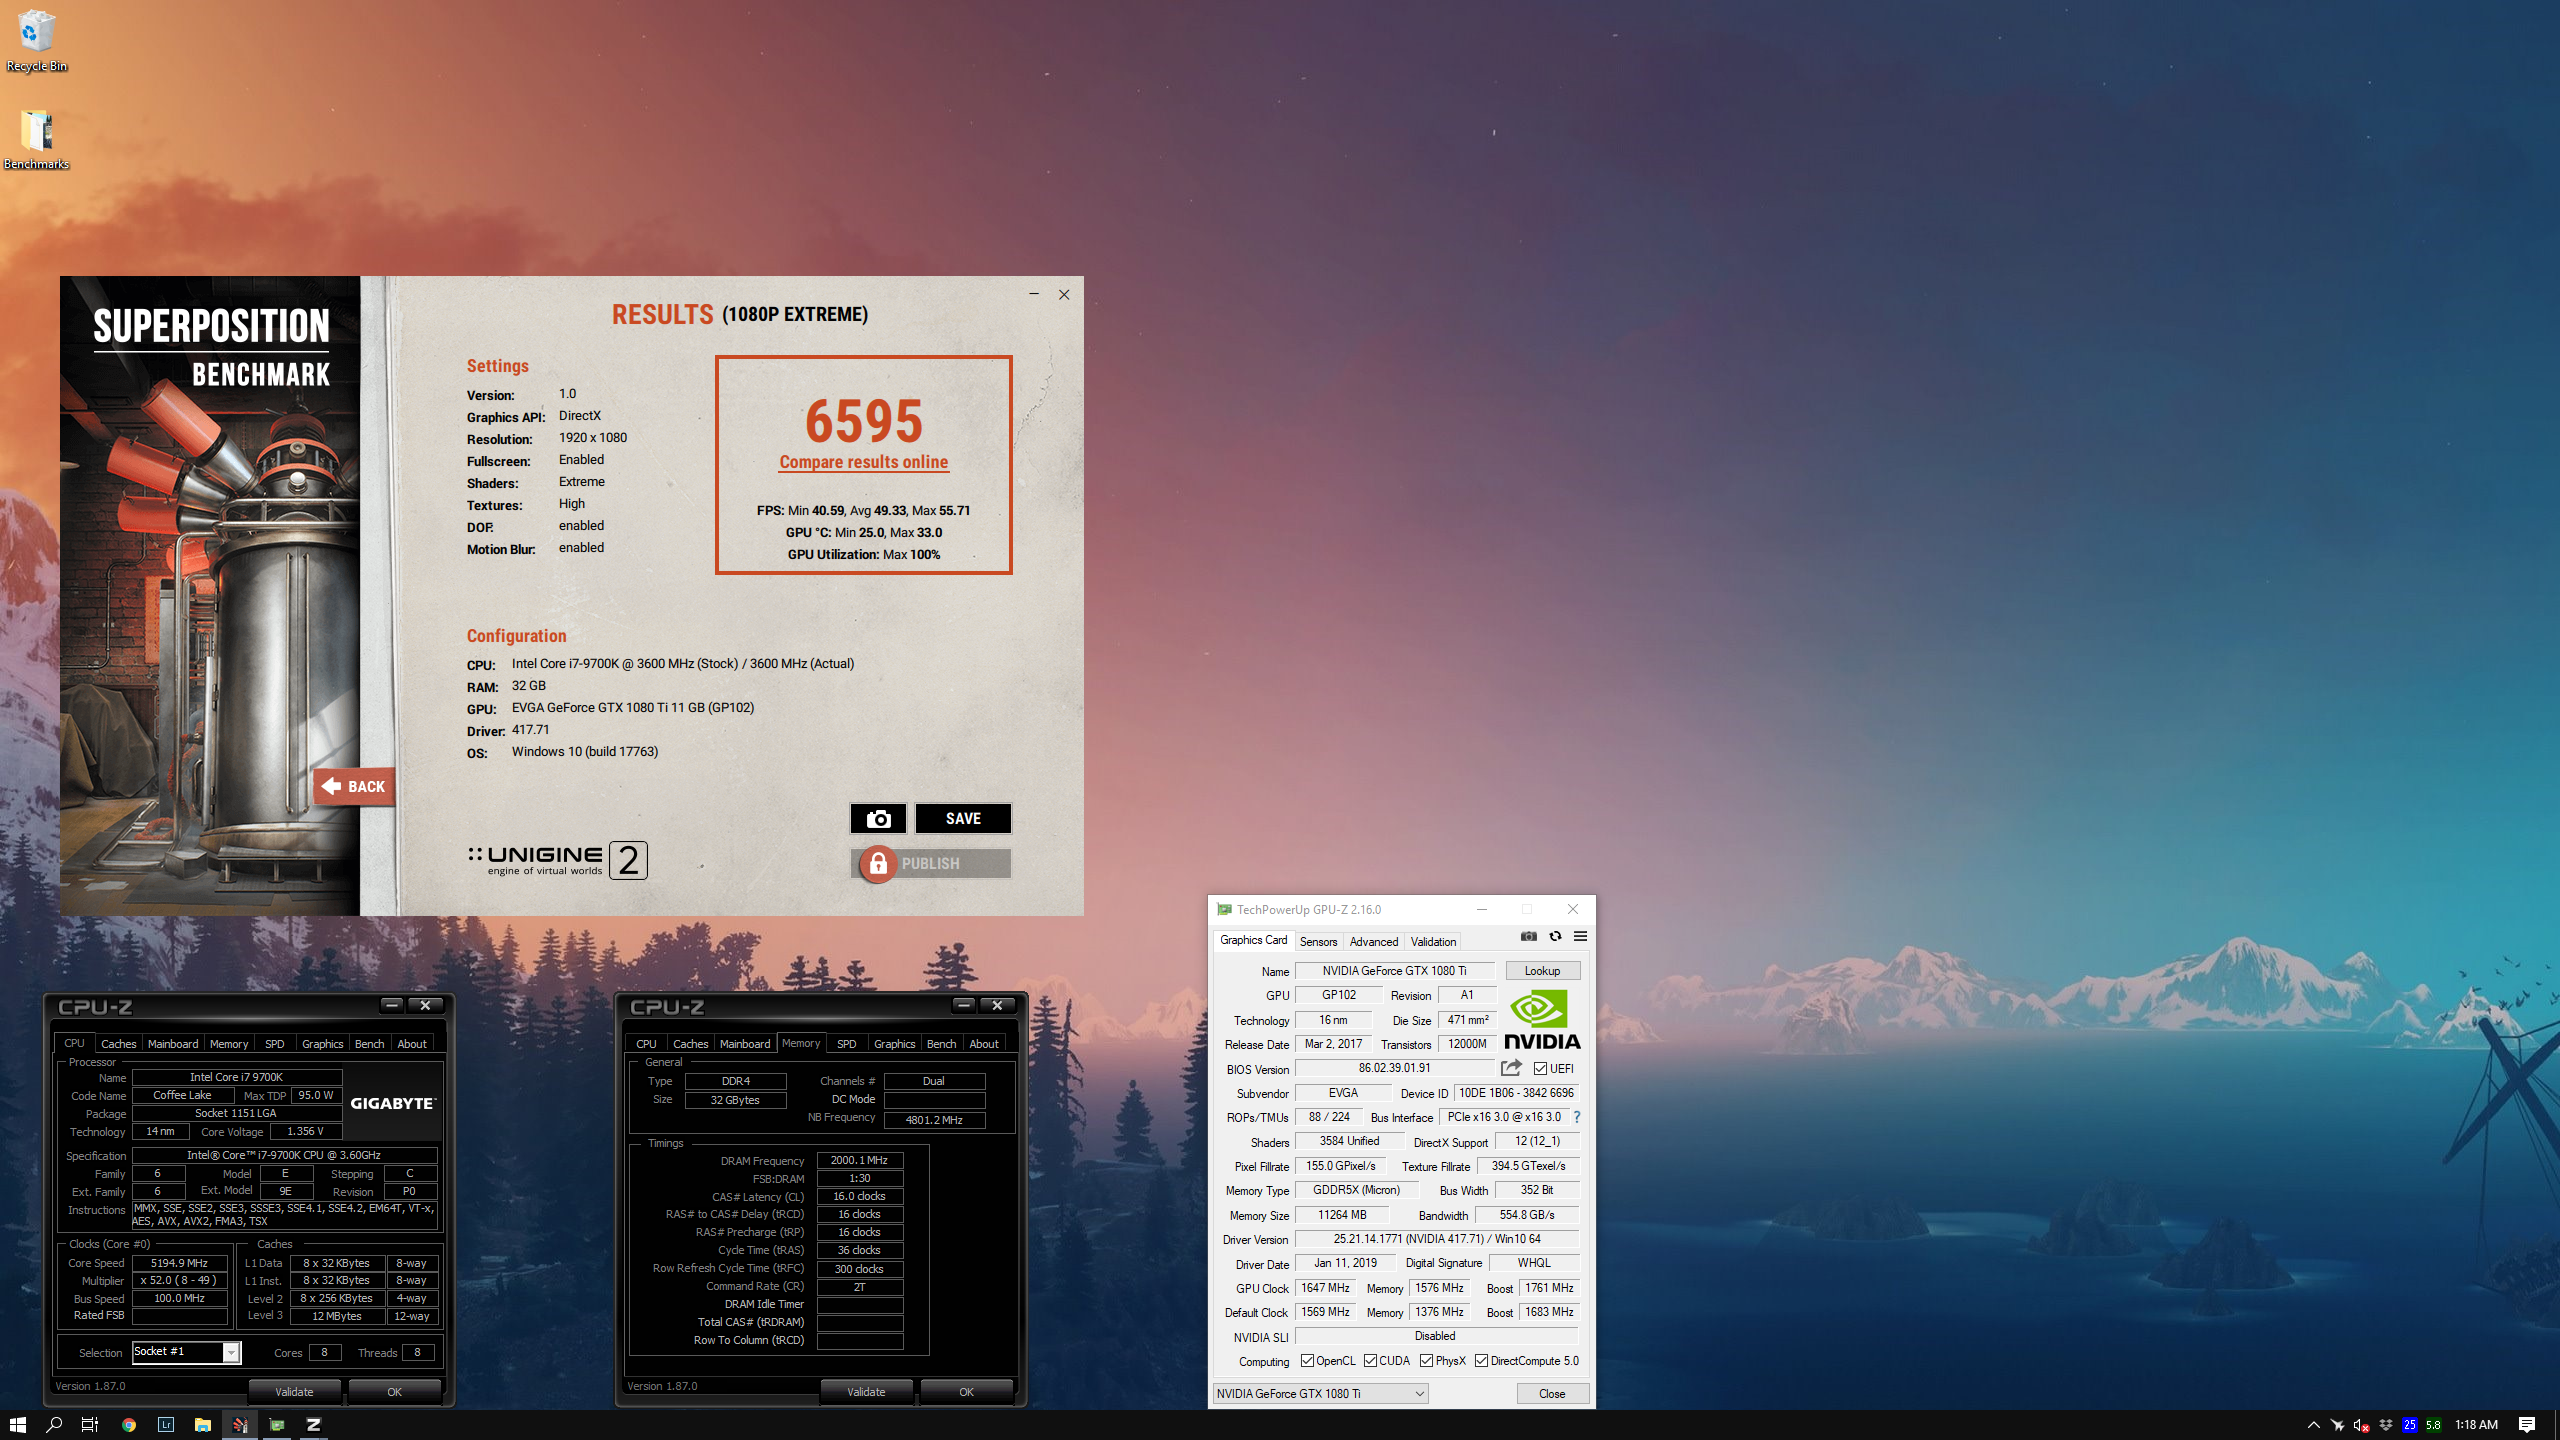Open Bench tab in right CPU-Z window
Image resolution: width=2560 pixels, height=1440 pixels.
[x=941, y=1044]
